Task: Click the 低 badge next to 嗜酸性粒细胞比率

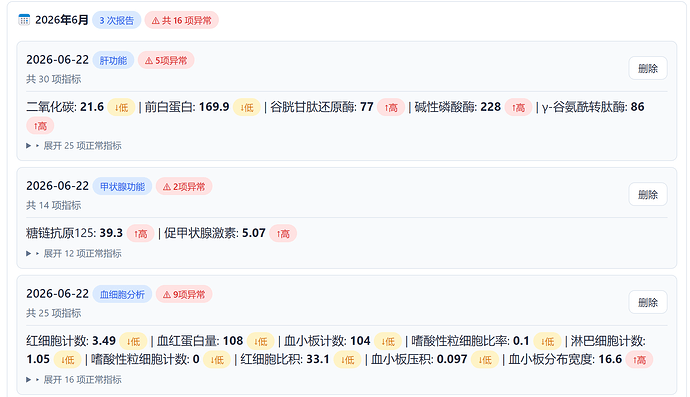Action: point(547,342)
